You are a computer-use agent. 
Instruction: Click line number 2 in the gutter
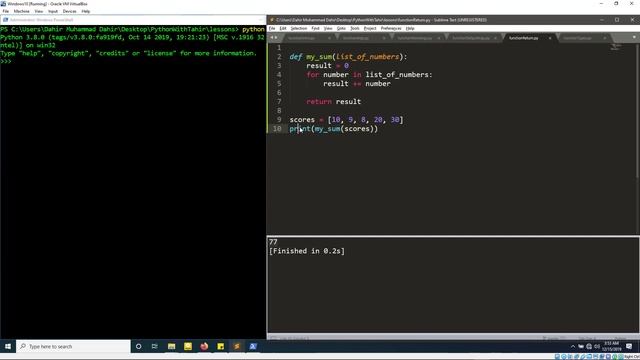pyautogui.click(x=279, y=57)
